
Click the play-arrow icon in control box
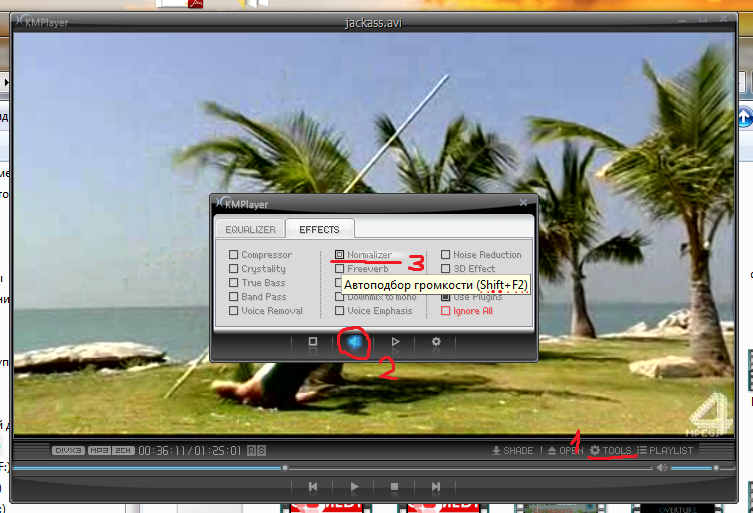396,342
